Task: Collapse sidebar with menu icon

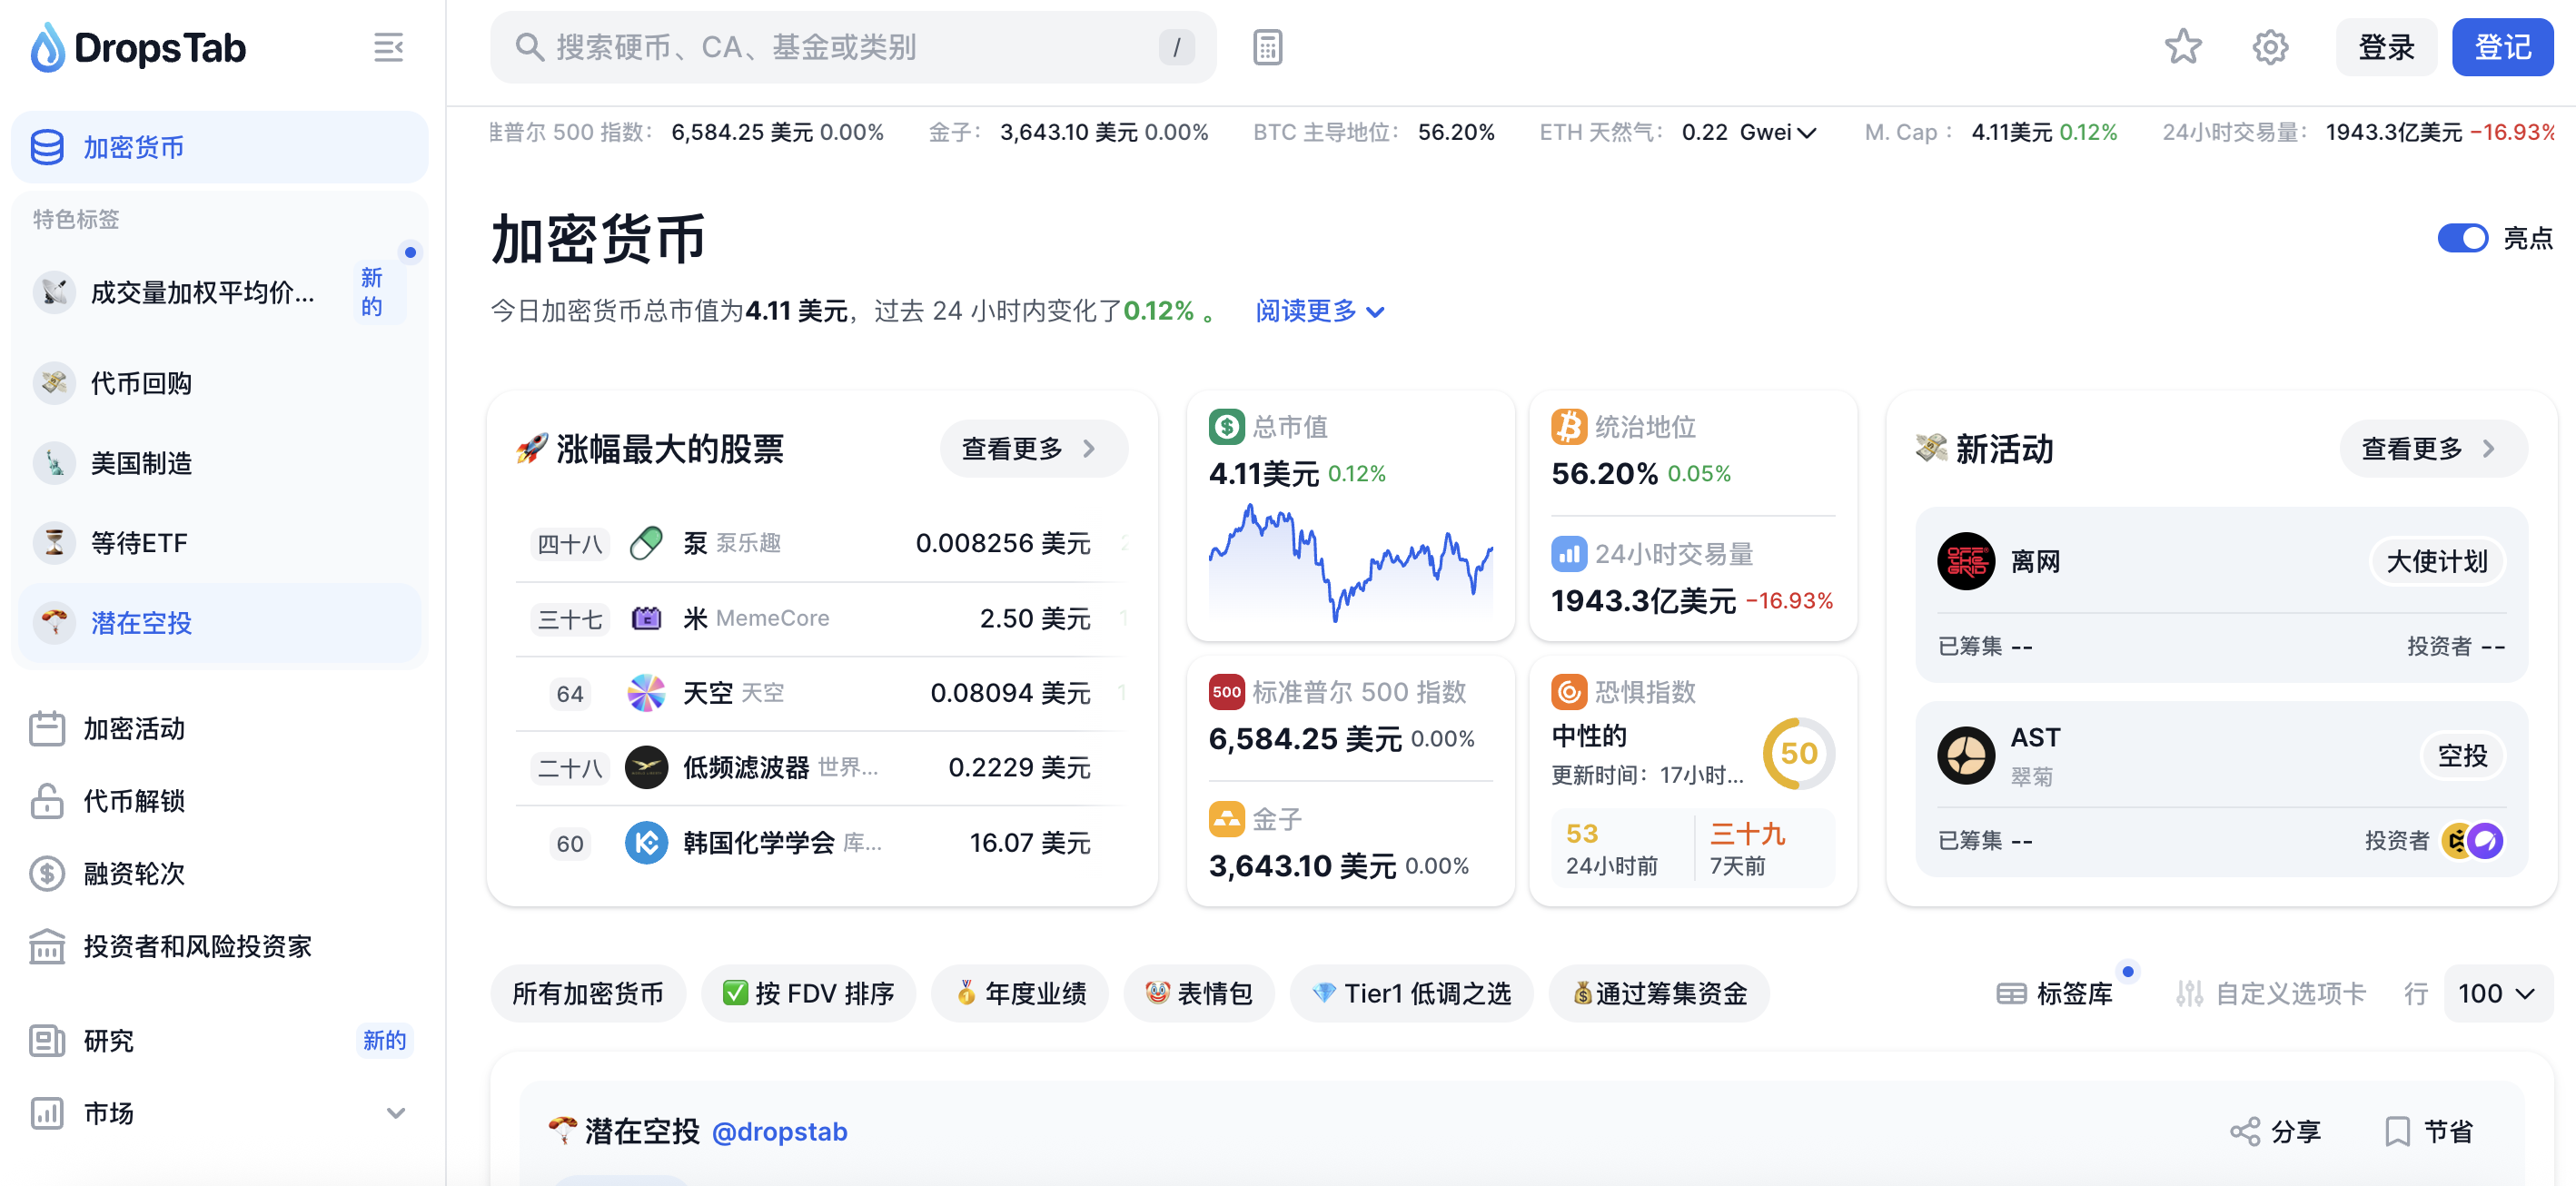Action: coord(388,47)
